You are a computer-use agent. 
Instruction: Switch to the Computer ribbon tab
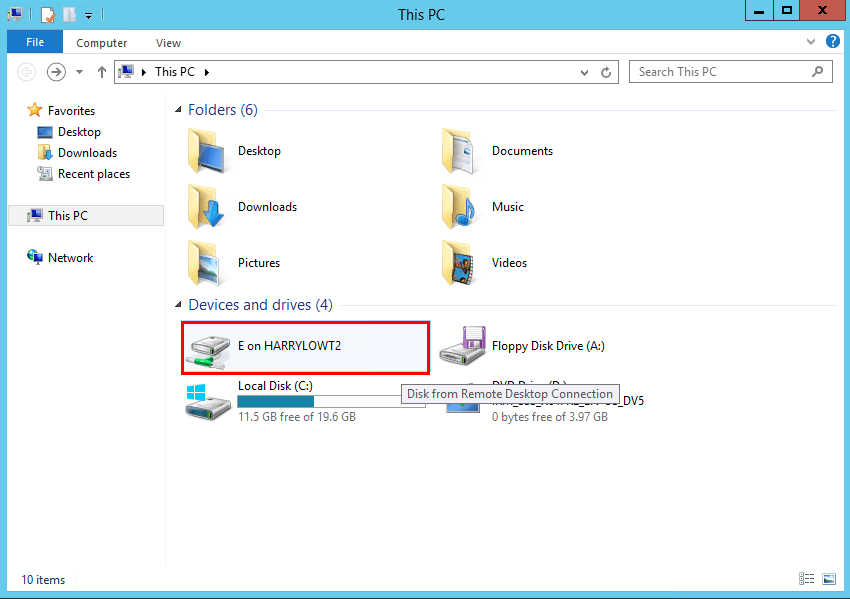tap(101, 43)
